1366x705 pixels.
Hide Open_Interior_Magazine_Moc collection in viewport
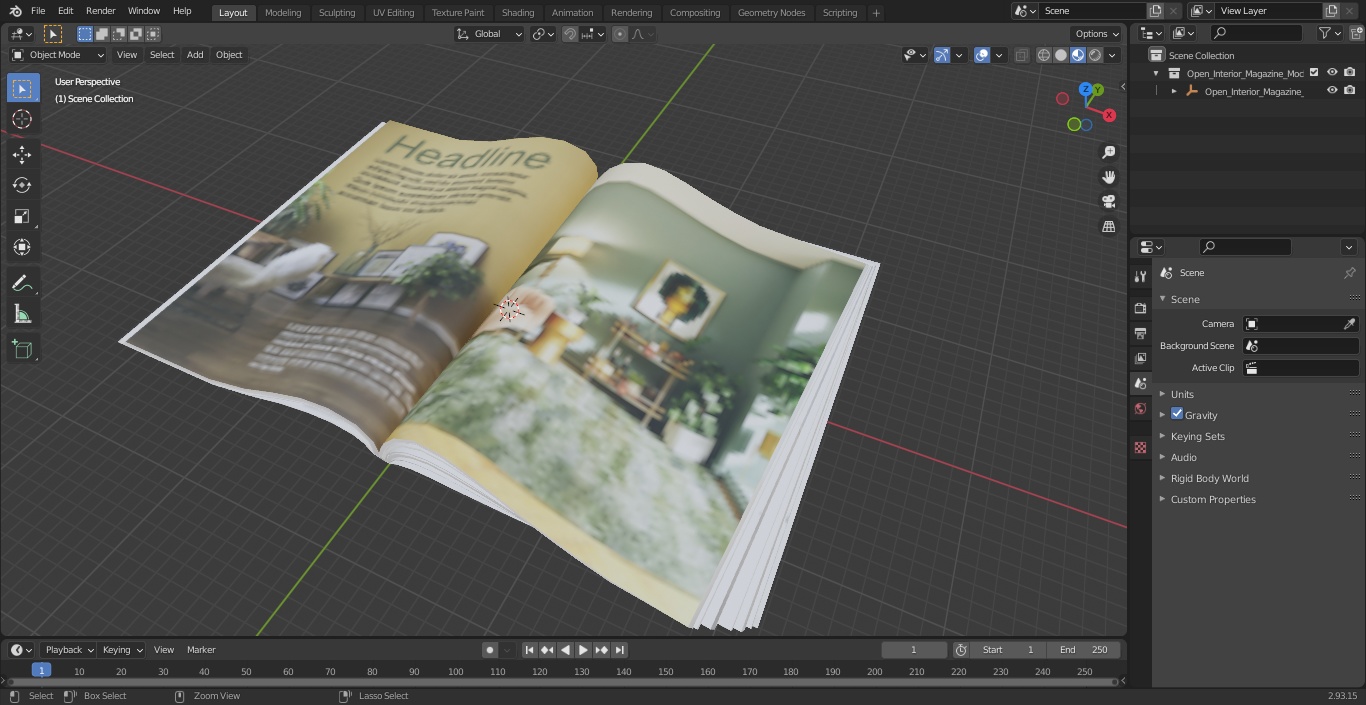pos(1332,72)
